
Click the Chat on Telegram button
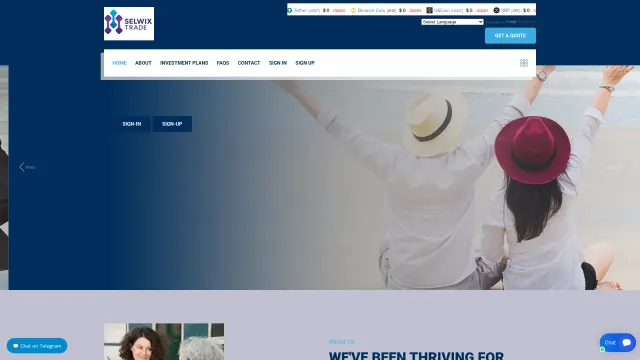click(x=37, y=346)
